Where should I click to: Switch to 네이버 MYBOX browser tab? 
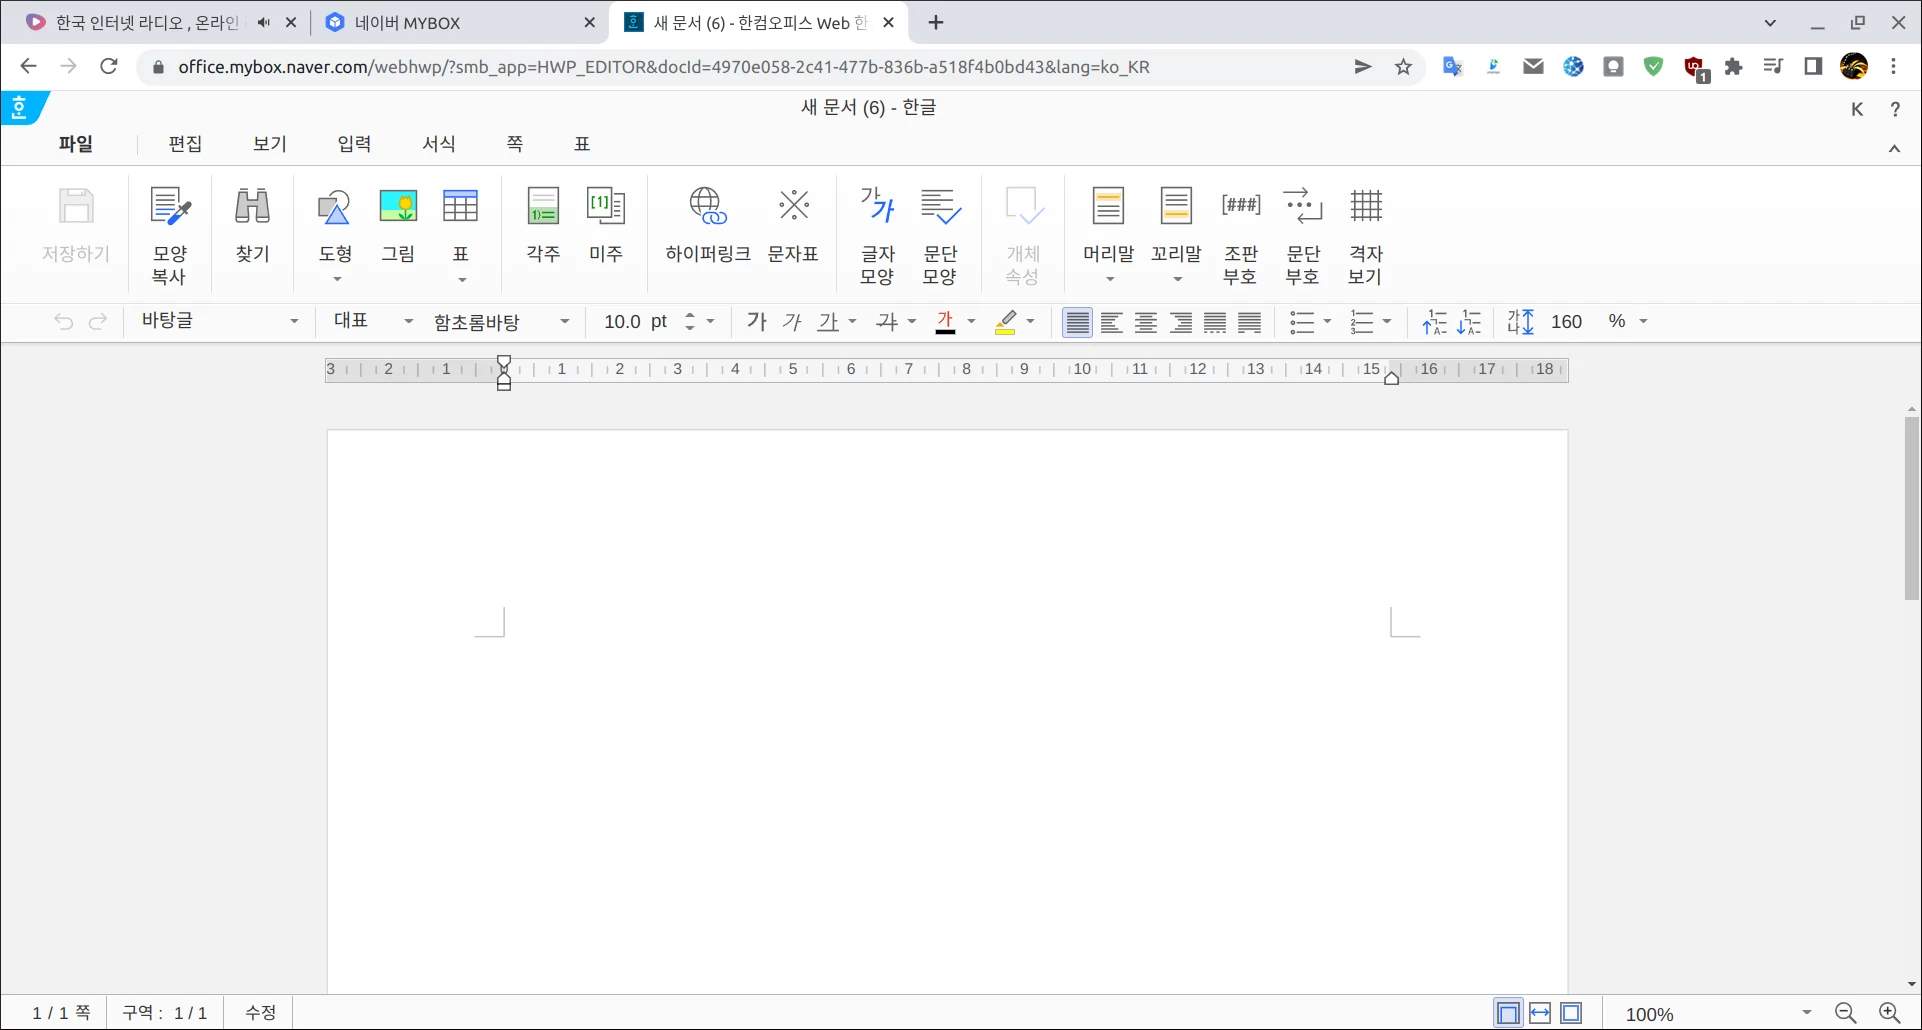pos(462,22)
